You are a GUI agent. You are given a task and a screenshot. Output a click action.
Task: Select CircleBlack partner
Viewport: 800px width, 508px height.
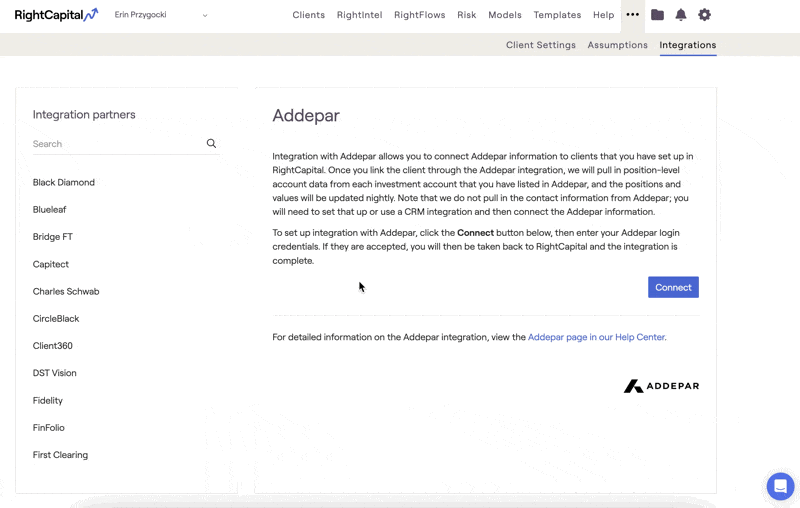point(56,319)
